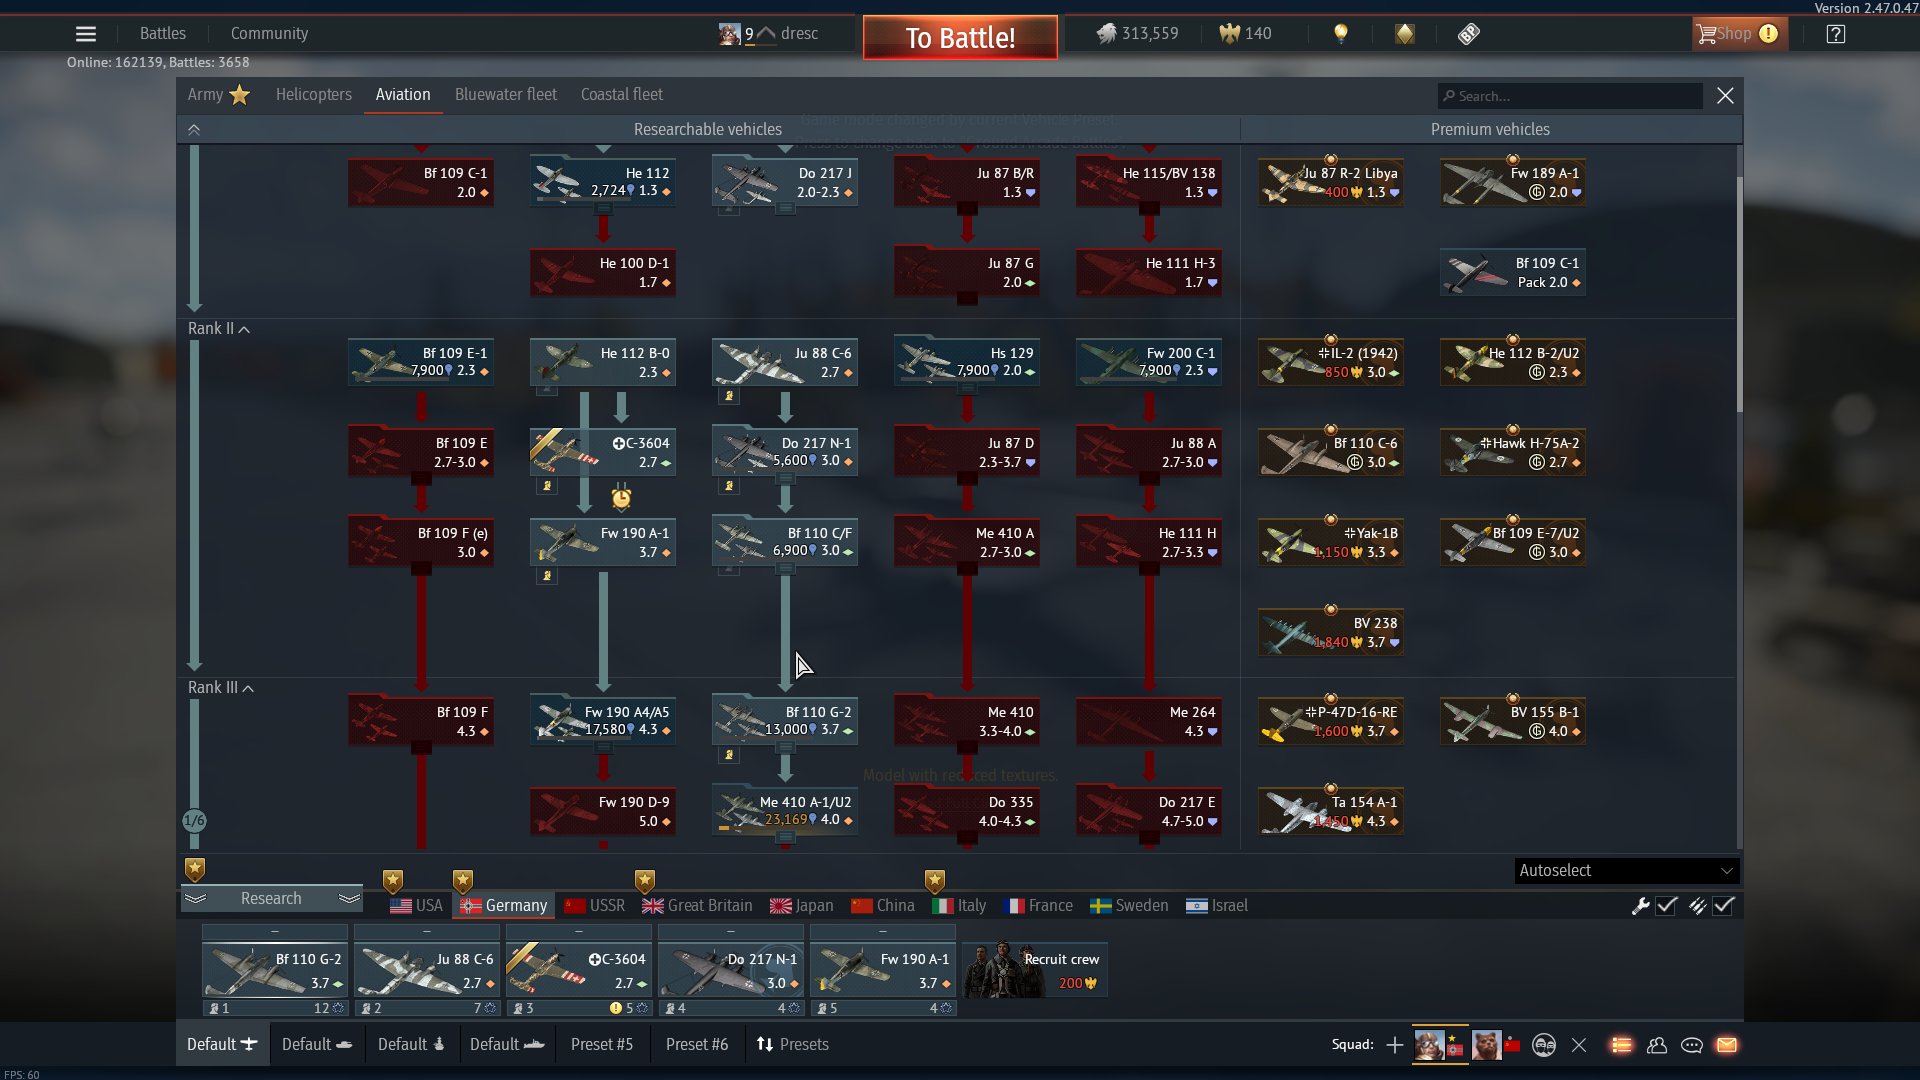Viewport: 1920px width, 1080px height.
Task: Open squad members masks icon
Action: 1544,1045
